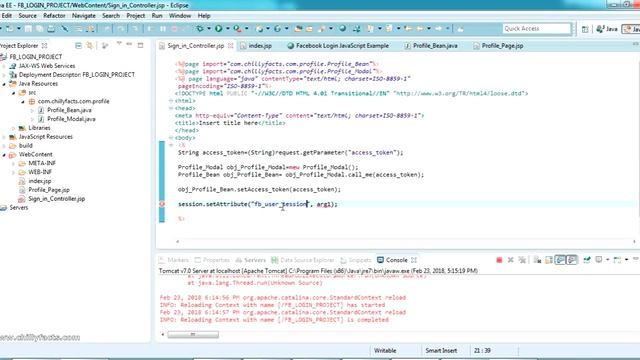Image resolution: width=640 pixels, height=360 pixels.
Task: Collapse the com.chillyfacts.com.profile package
Action: click(23, 102)
